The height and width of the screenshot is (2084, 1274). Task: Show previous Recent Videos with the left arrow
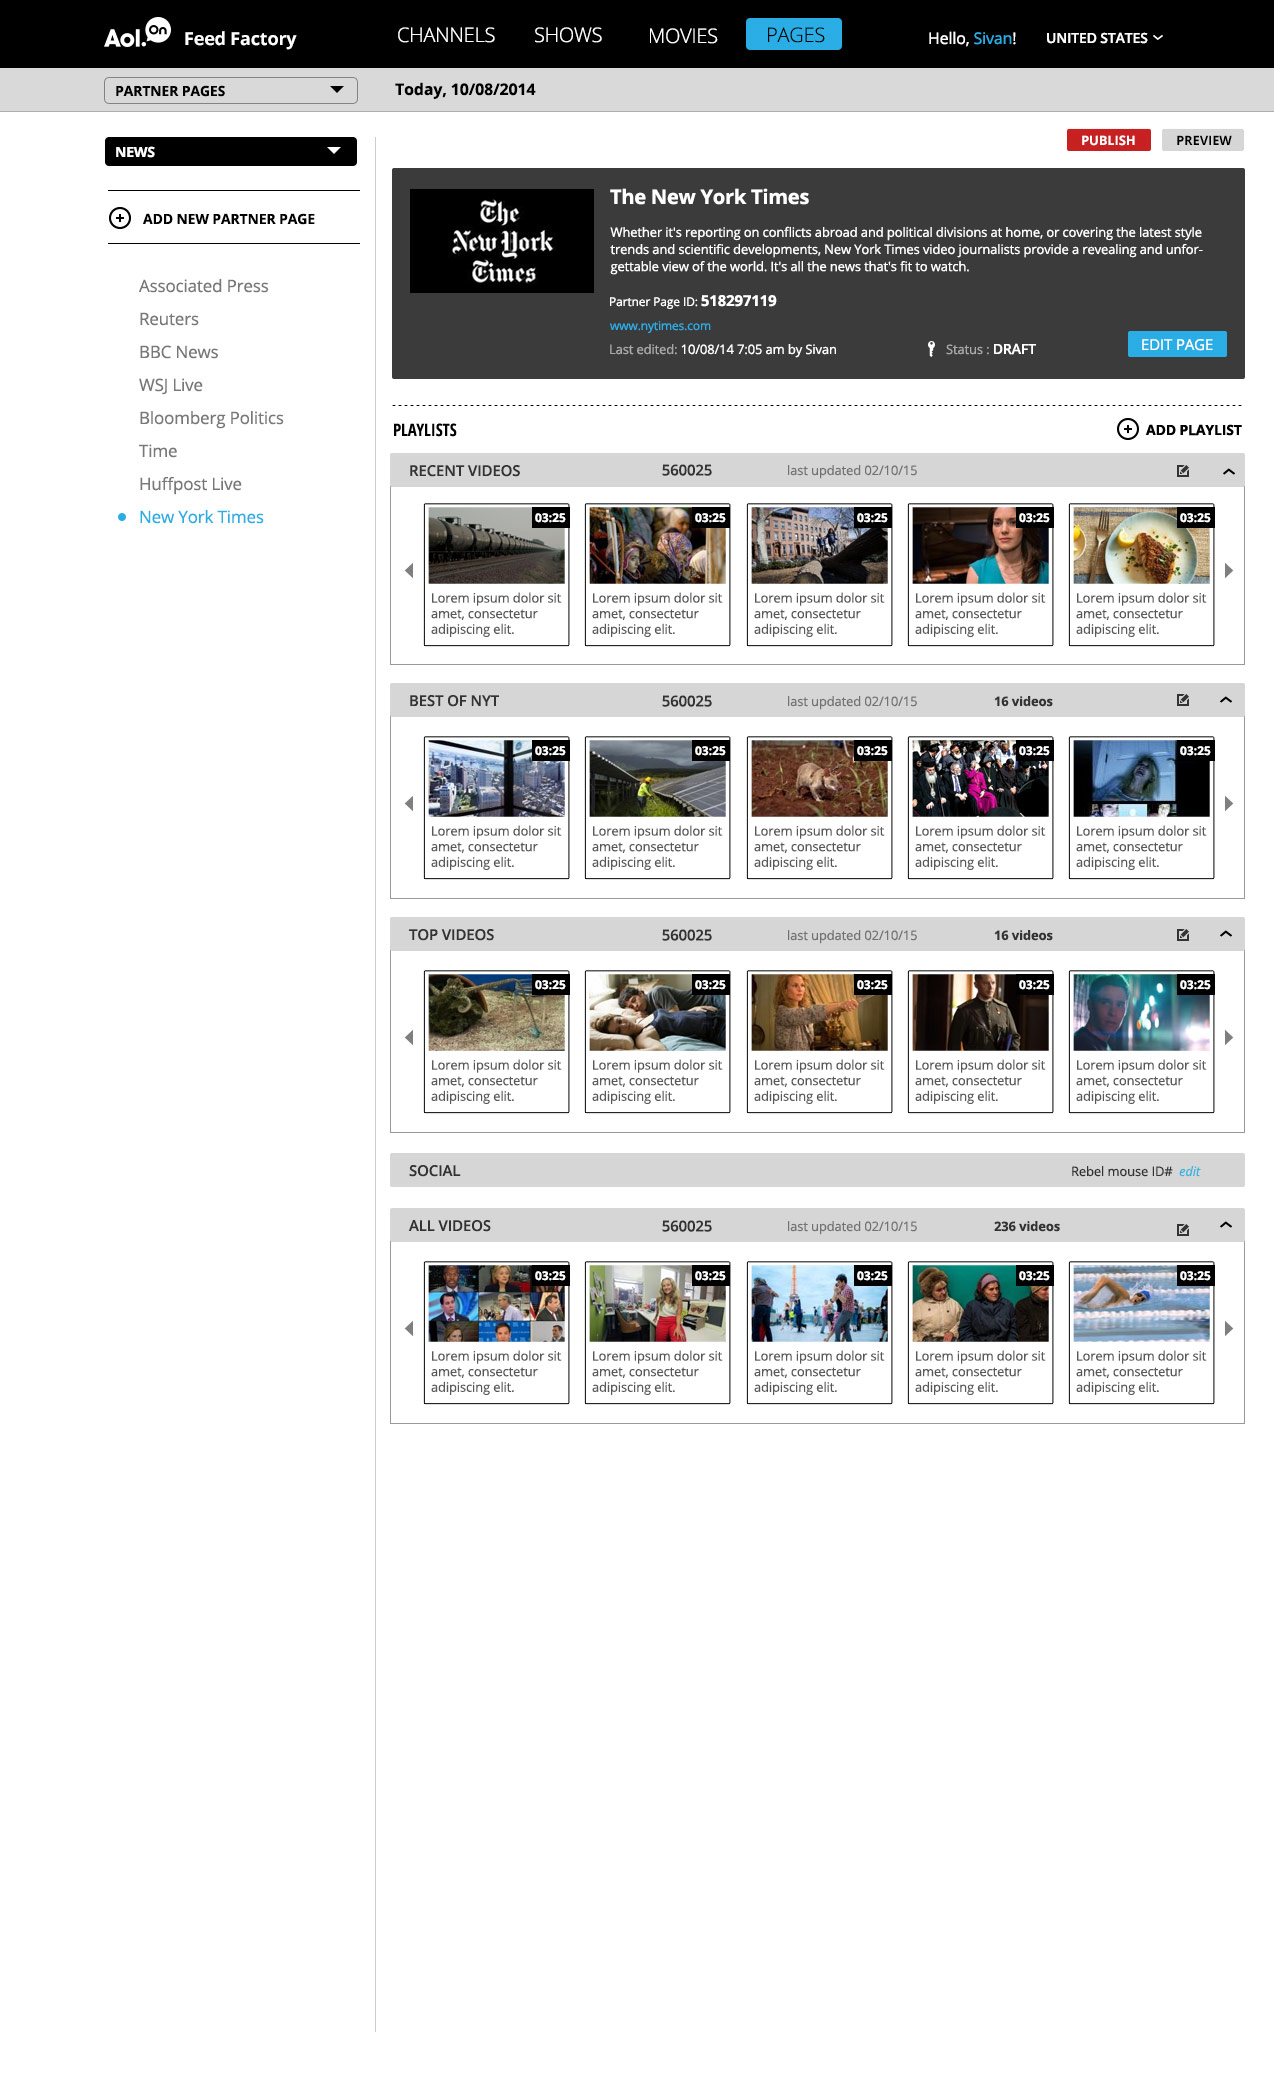tap(409, 571)
